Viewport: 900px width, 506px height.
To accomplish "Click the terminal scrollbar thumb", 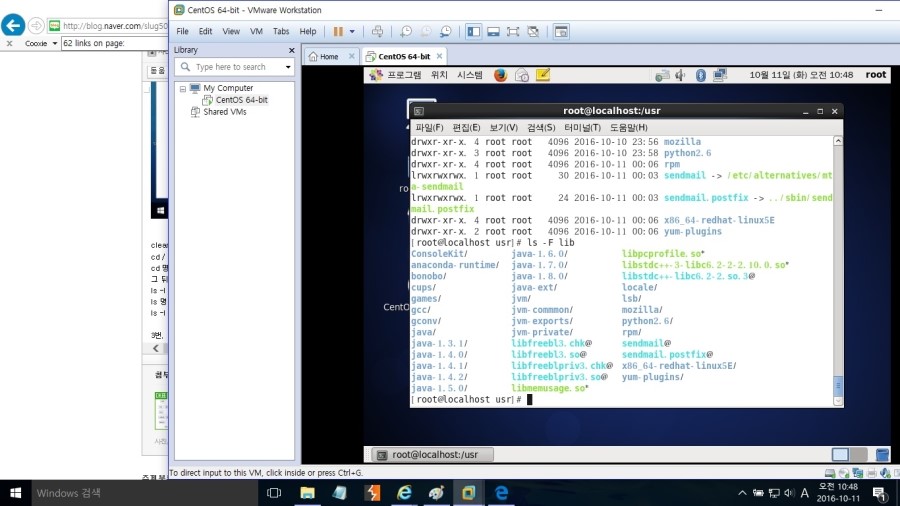I will [838, 384].
